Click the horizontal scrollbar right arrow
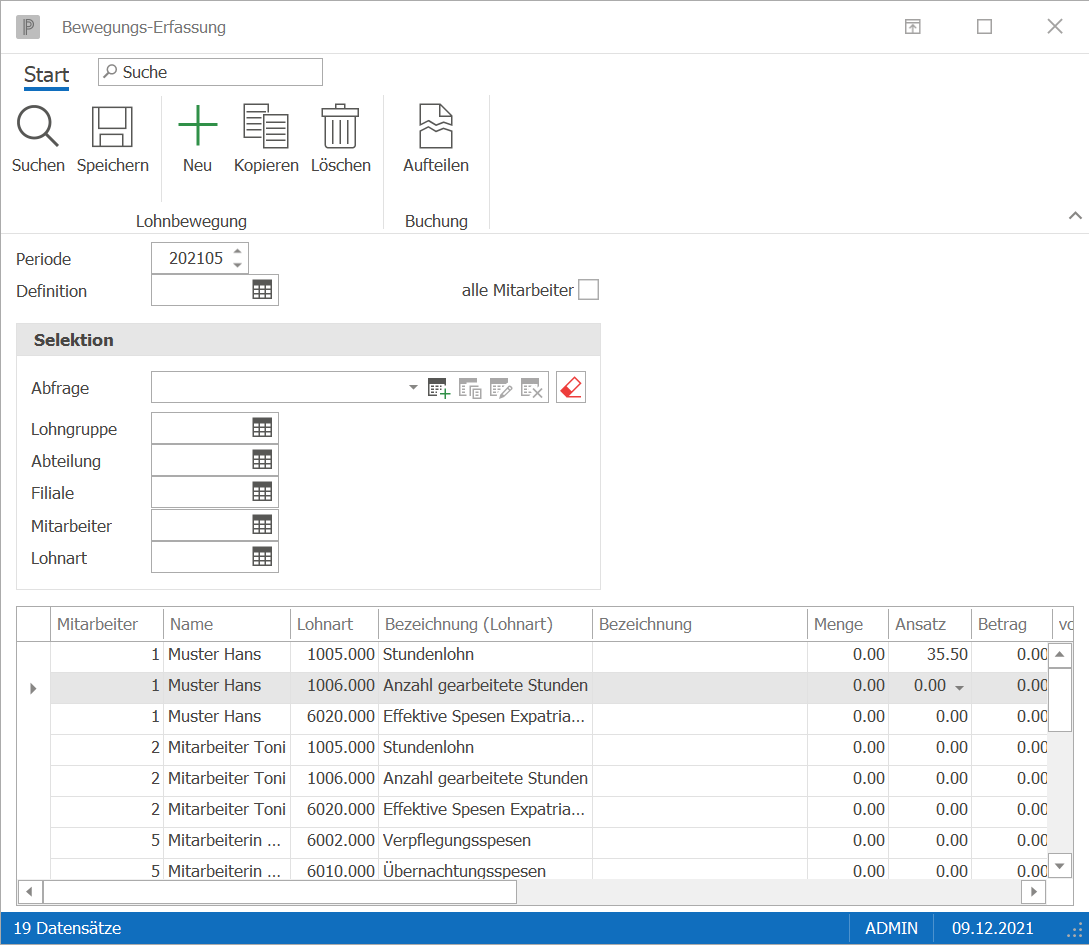This screenshot has height=945, width=1089. tap(1033, 892)
